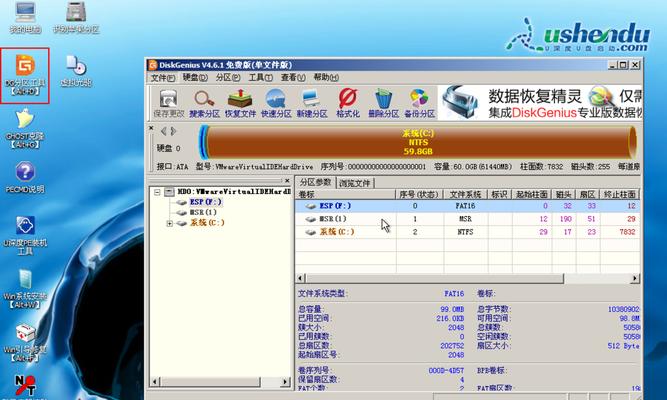Open the 我的电脑 desktop icon
Screen dimensions: 667x400
pos(25,17)
